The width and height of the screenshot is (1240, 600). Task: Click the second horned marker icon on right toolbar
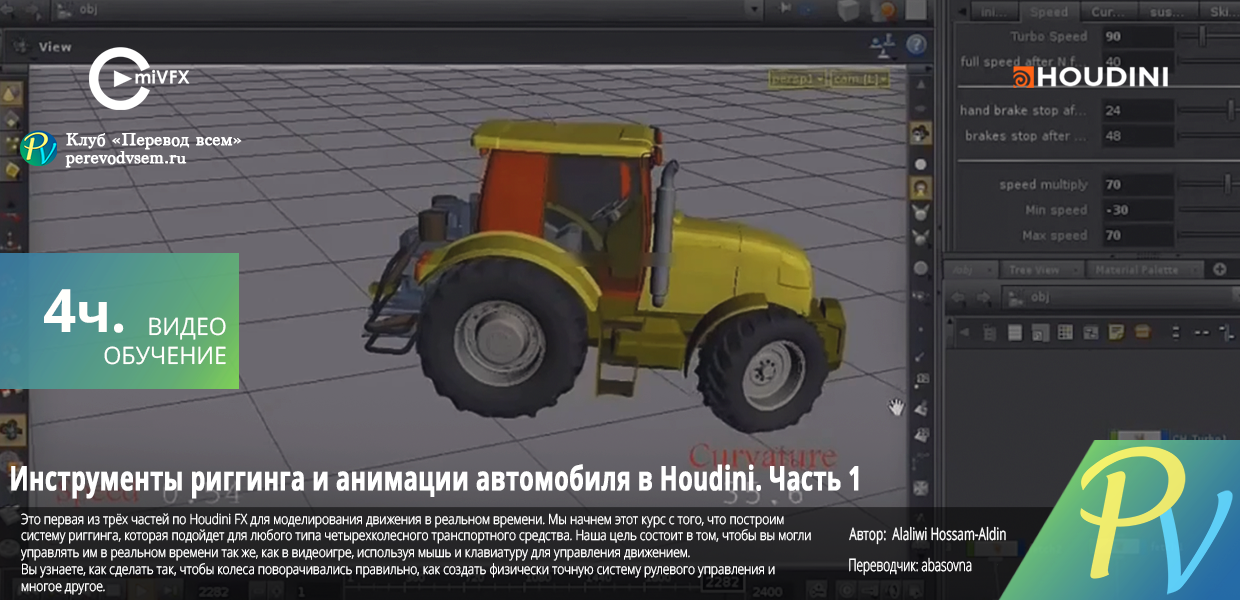pos(921,238)
